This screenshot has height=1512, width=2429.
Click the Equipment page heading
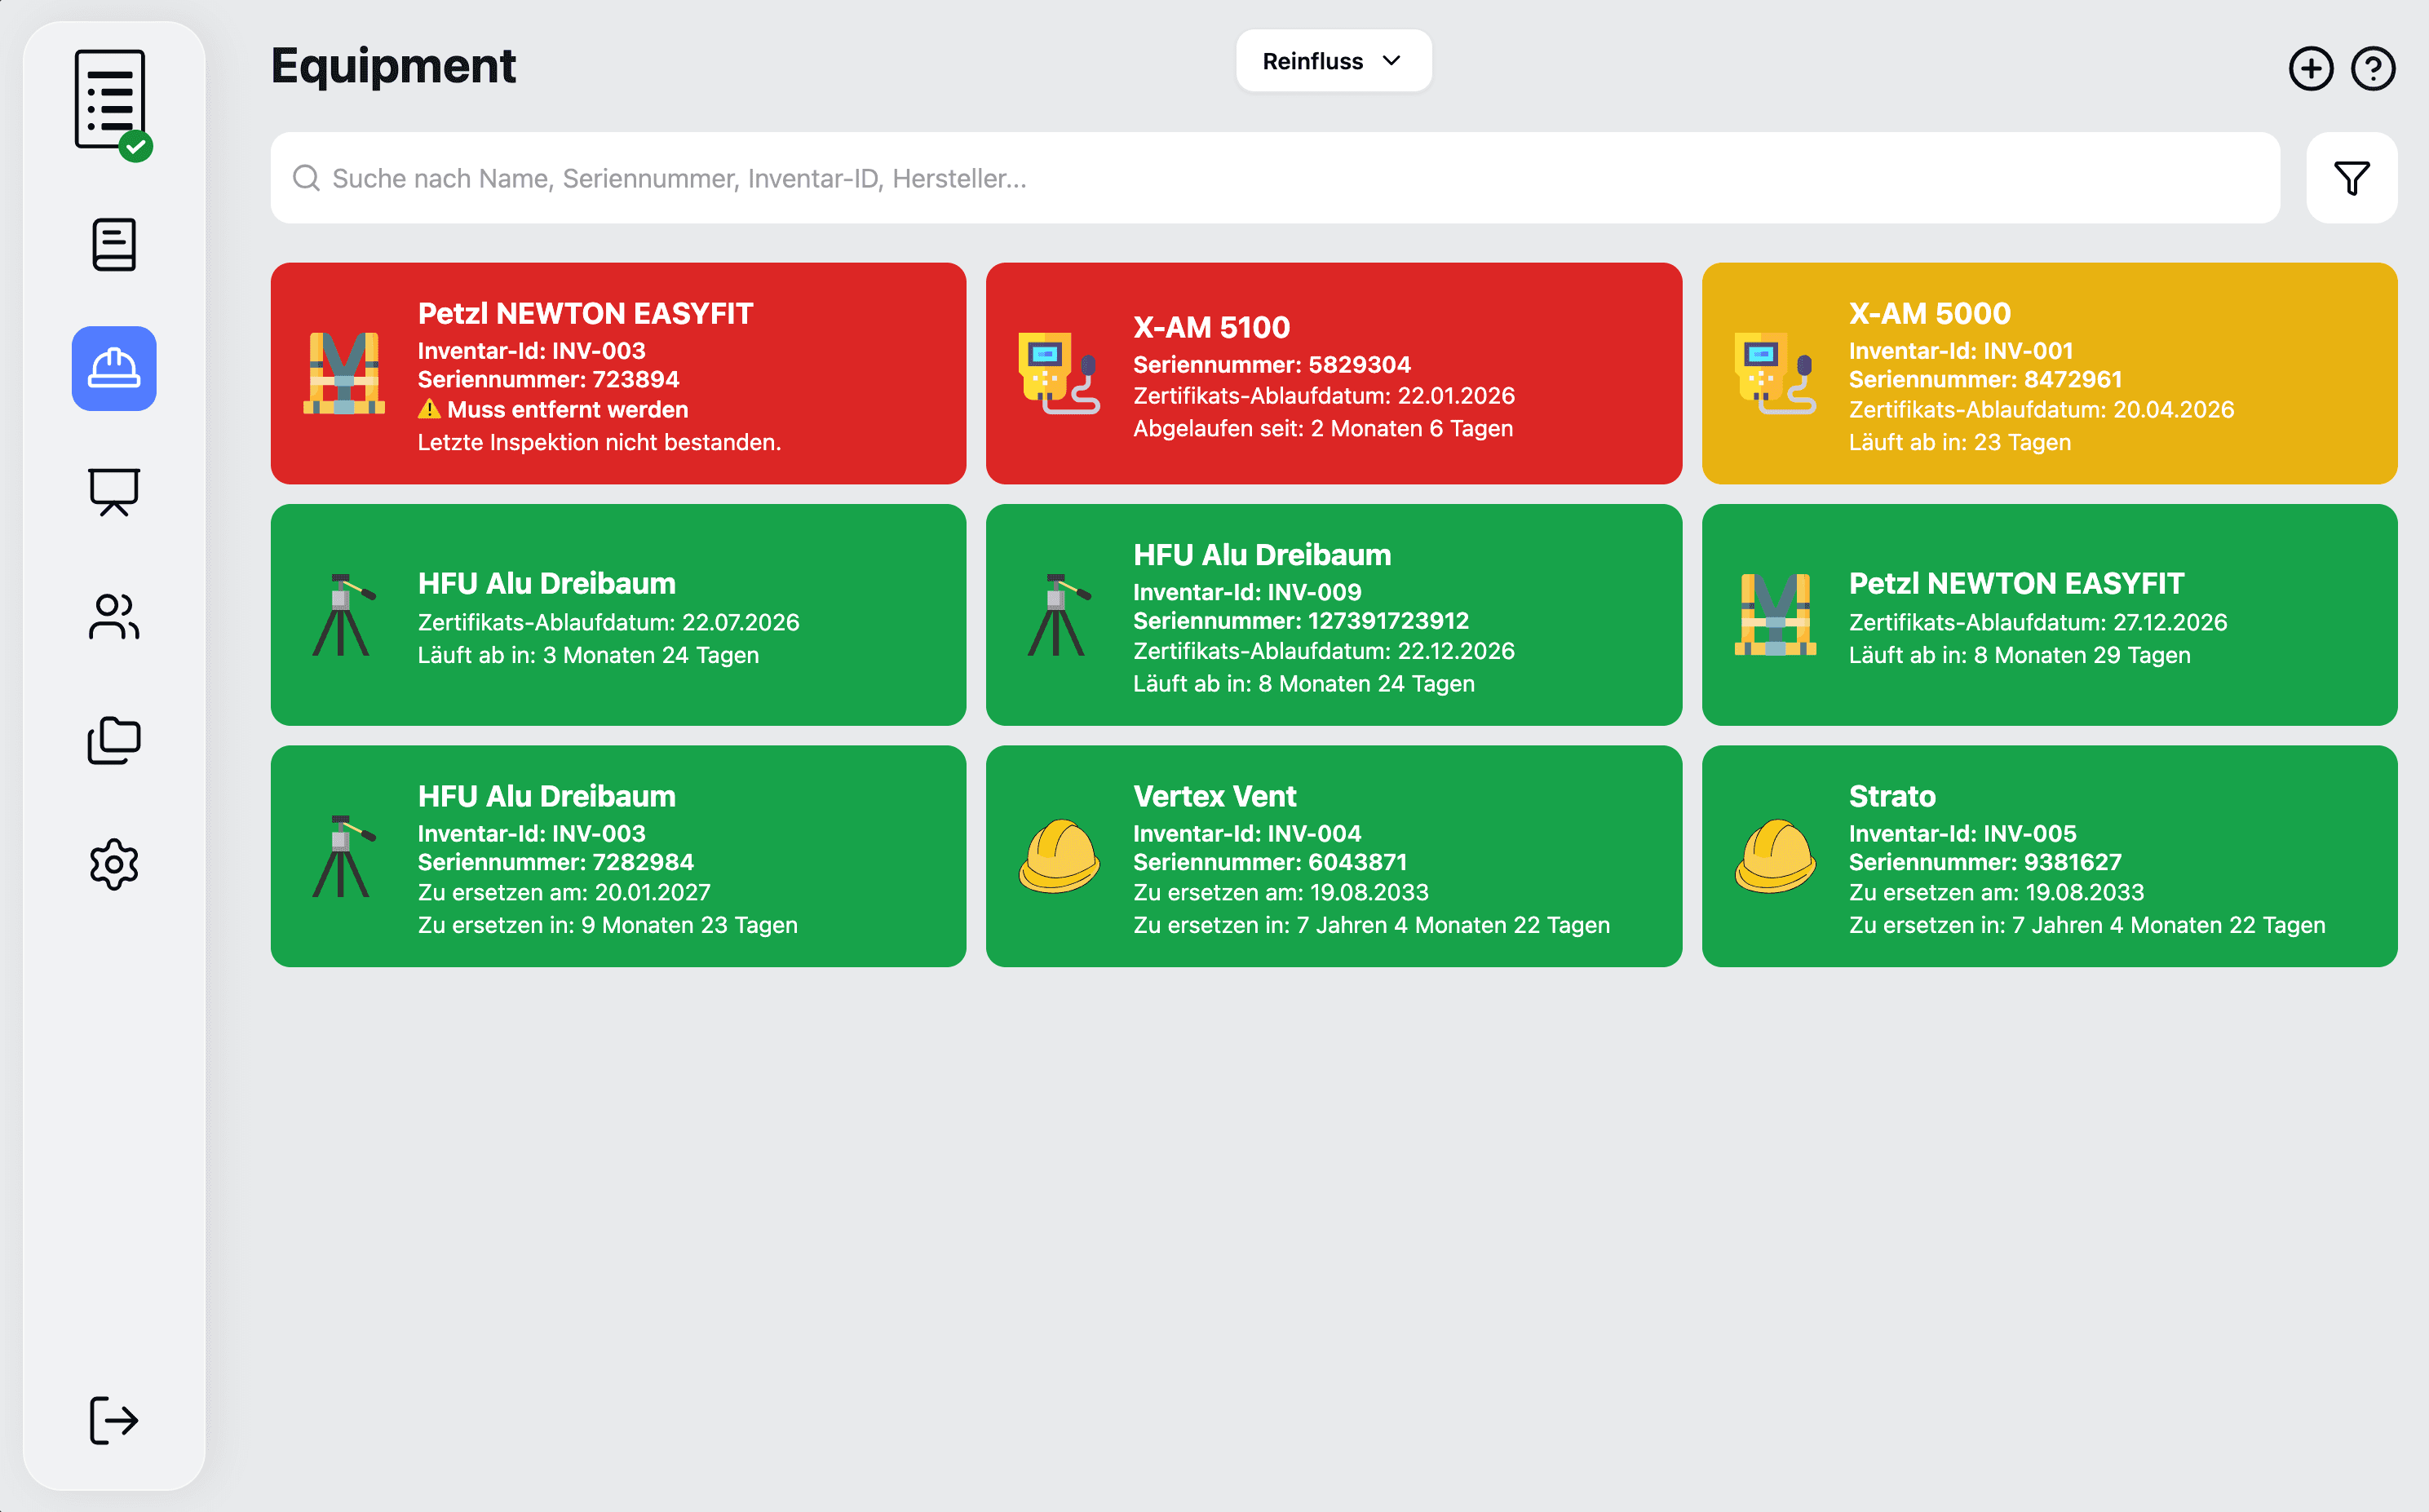tap(393, 66)
